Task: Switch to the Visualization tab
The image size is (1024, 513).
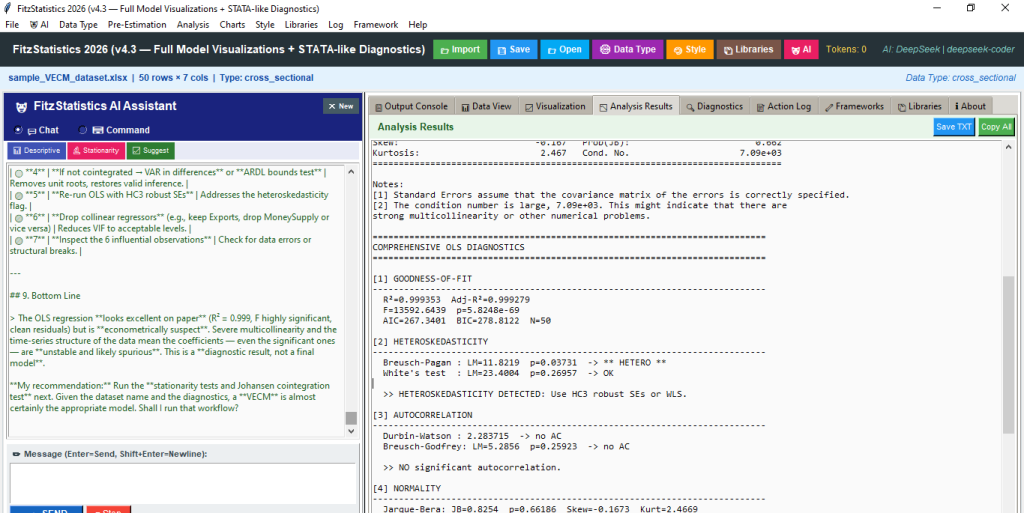Action: (x=555, y=106)
